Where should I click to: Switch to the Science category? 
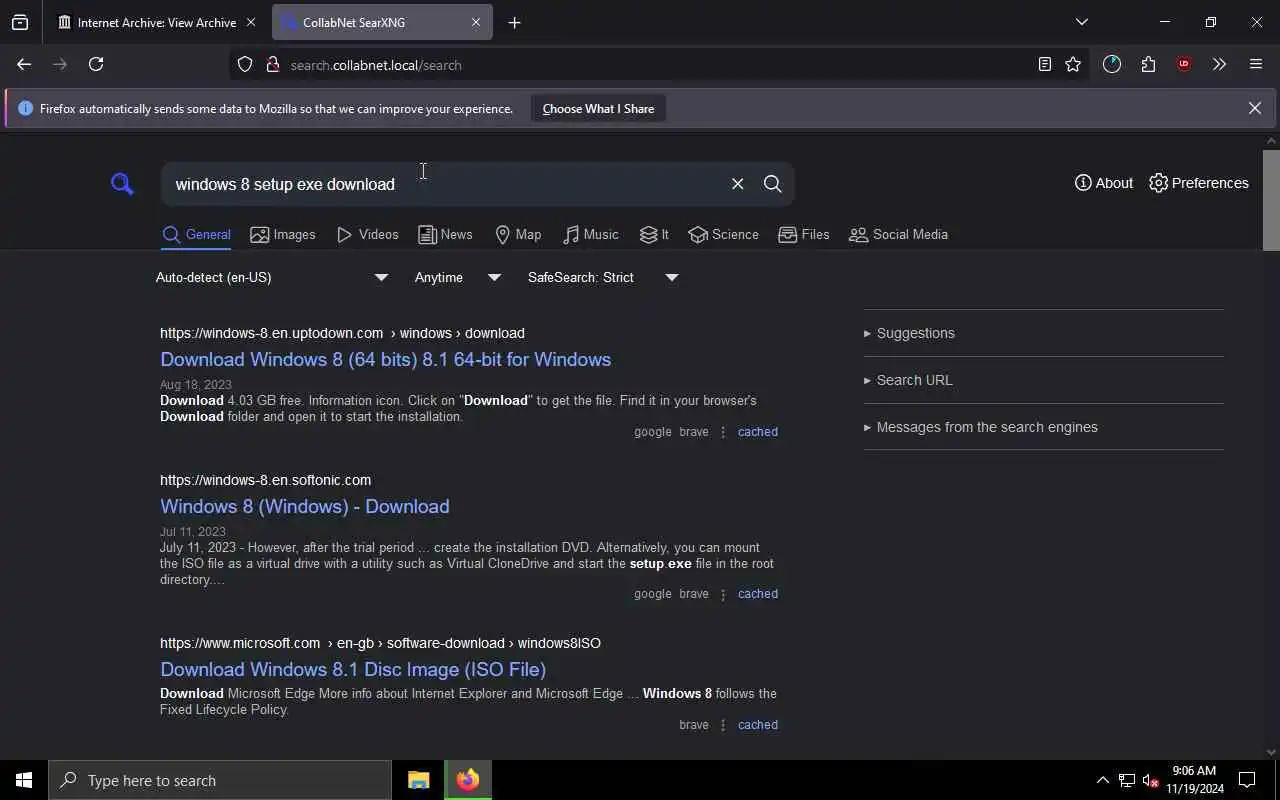(x=723, y=235)
